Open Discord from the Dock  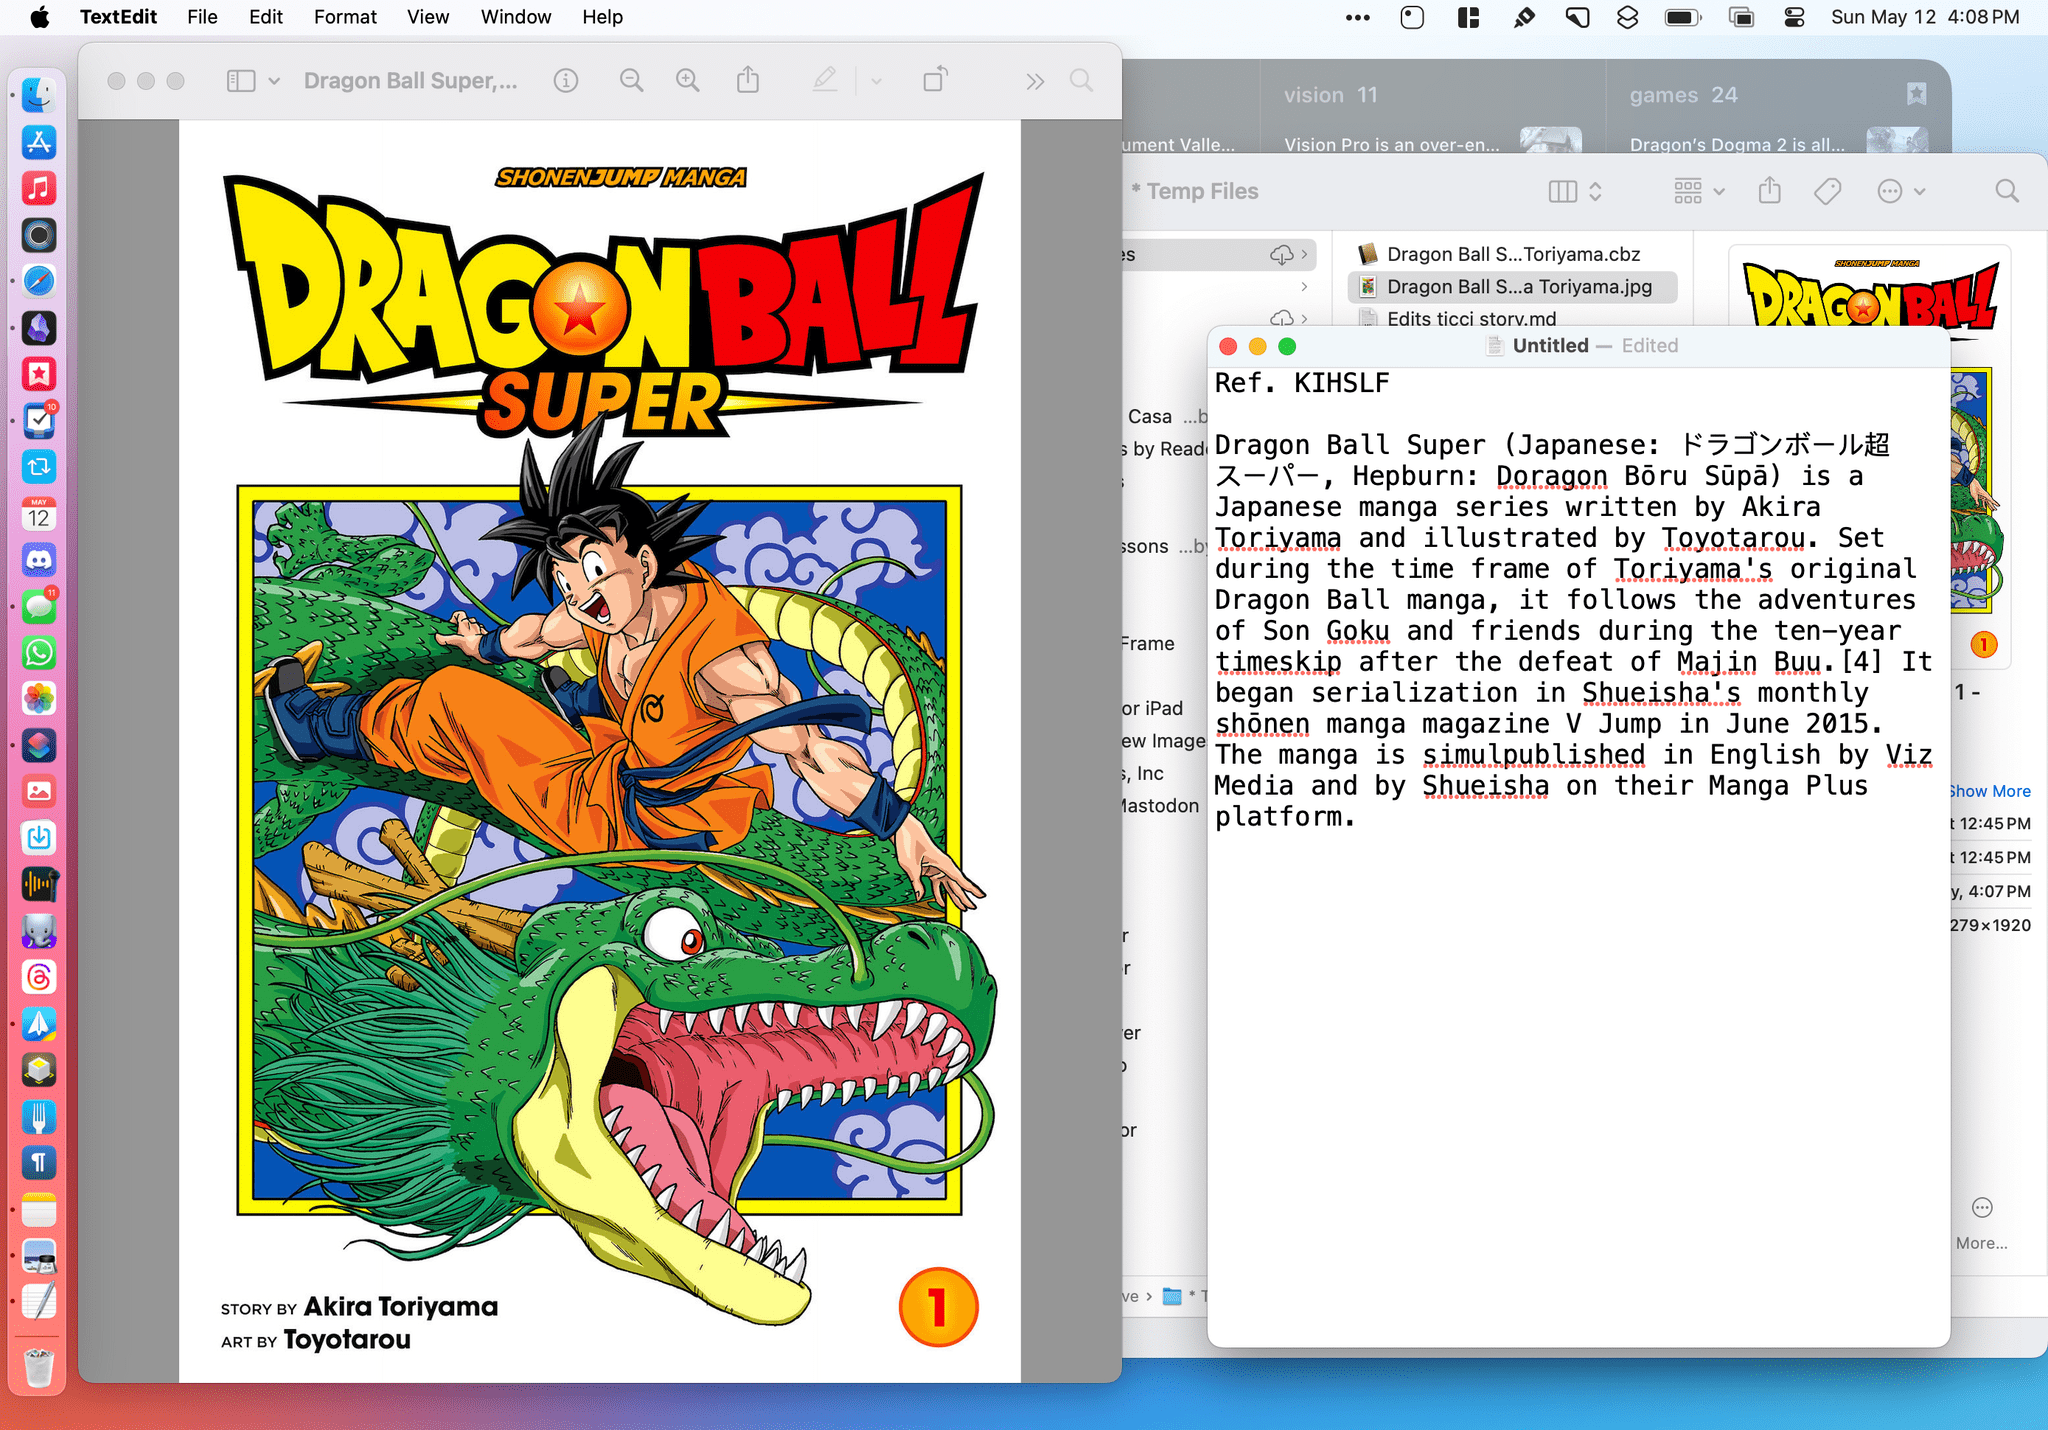pos(39,560)
